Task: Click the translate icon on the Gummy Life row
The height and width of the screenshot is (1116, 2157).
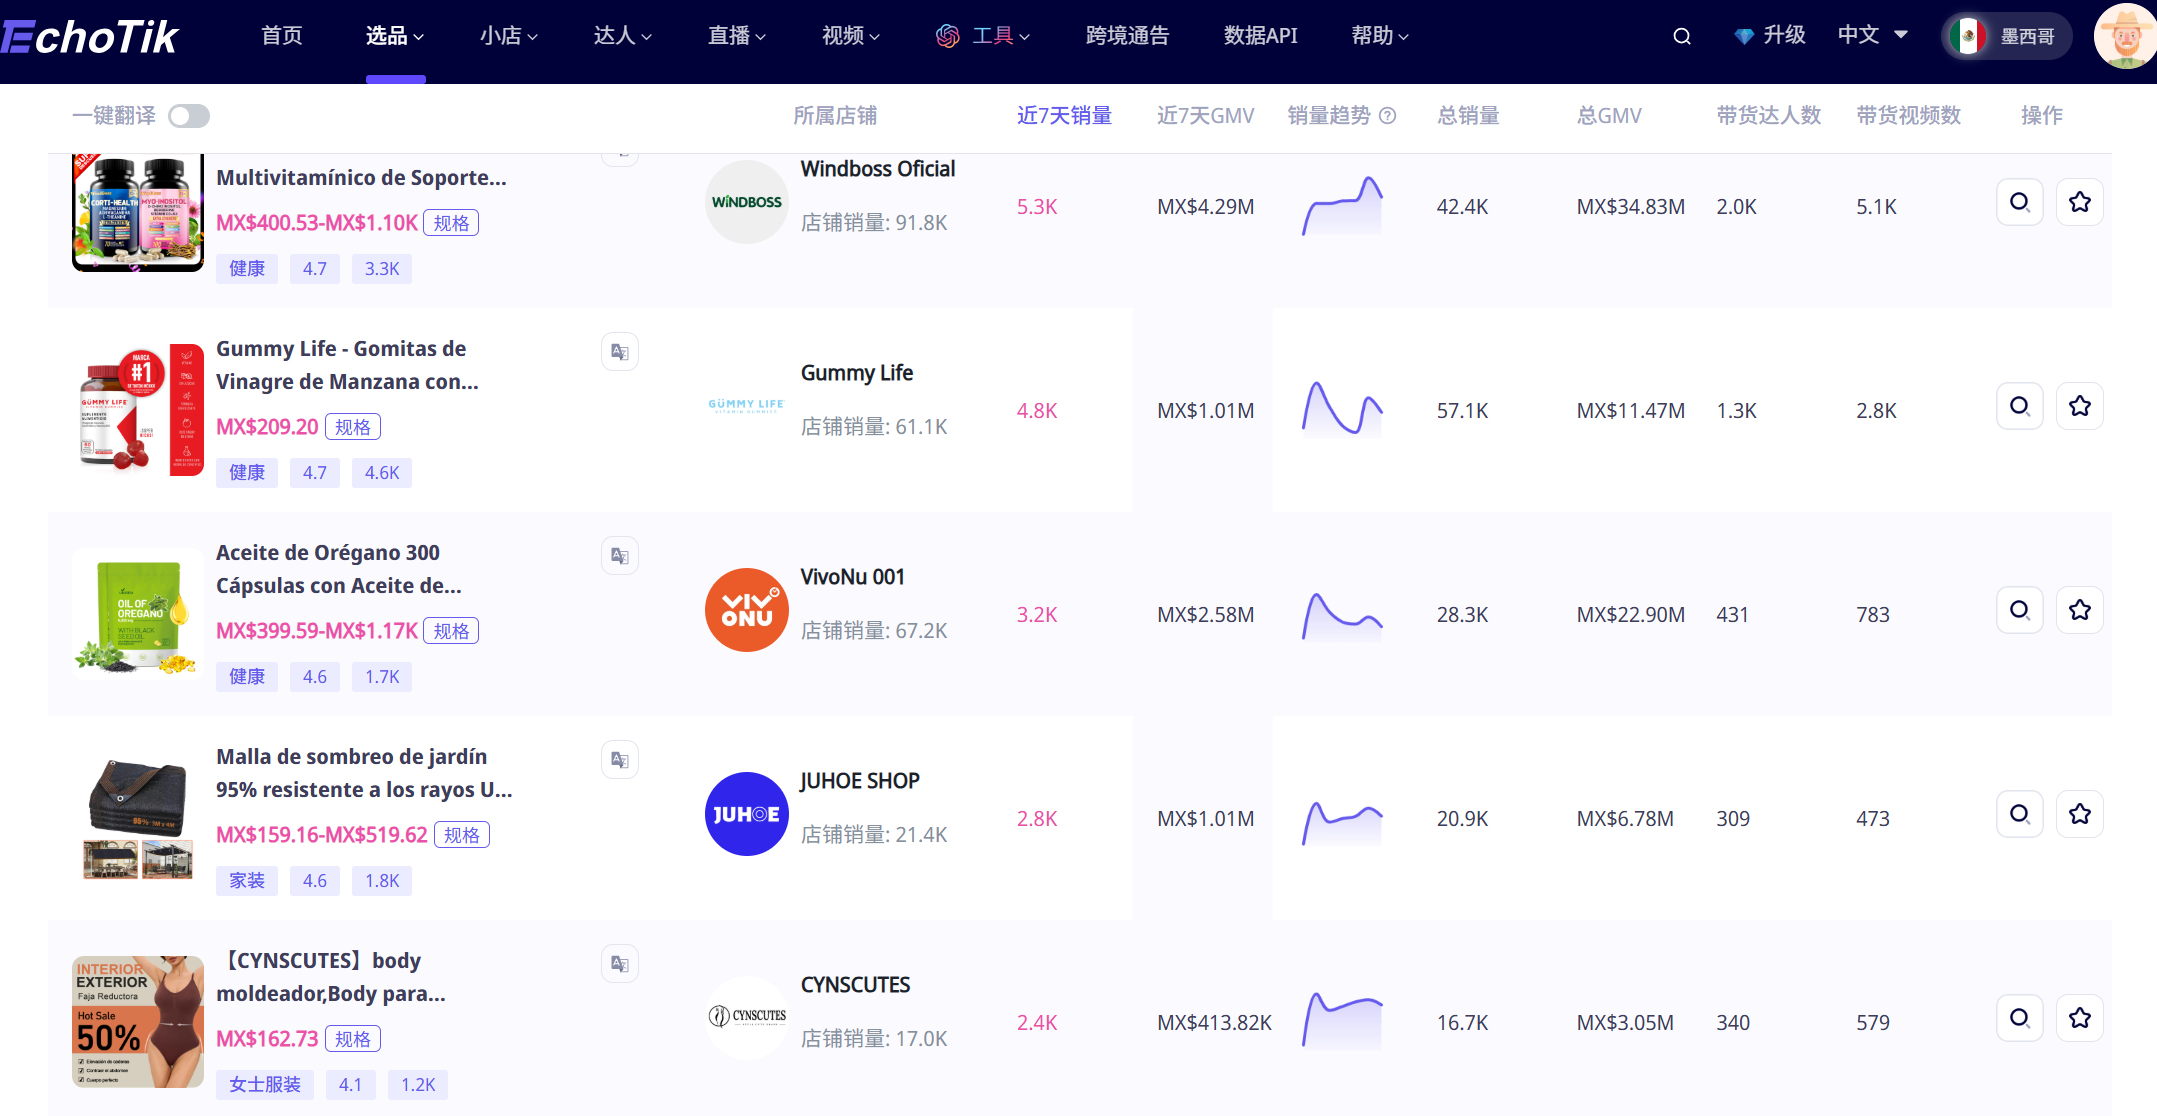Action: 619,351
